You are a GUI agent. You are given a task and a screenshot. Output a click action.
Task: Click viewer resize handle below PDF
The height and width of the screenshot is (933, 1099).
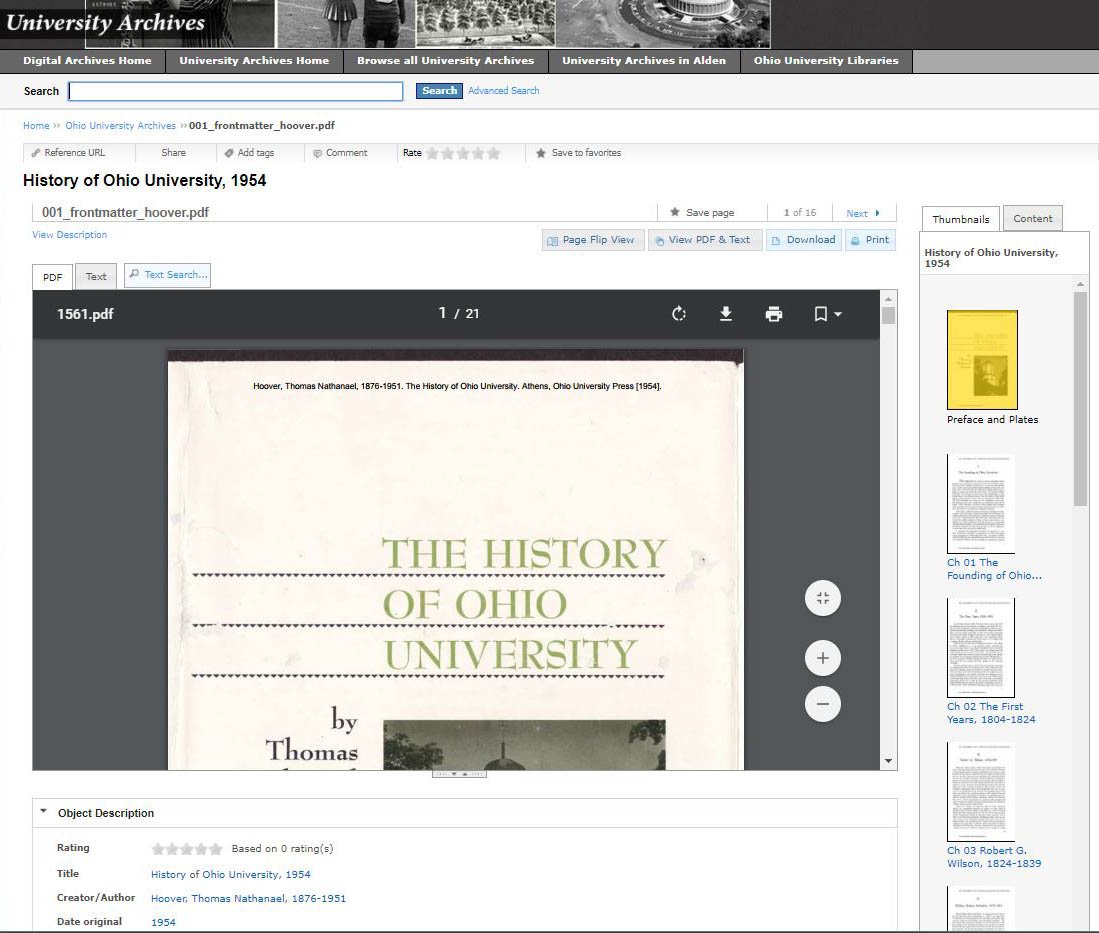pyautogui.click(x=459, y=774)
